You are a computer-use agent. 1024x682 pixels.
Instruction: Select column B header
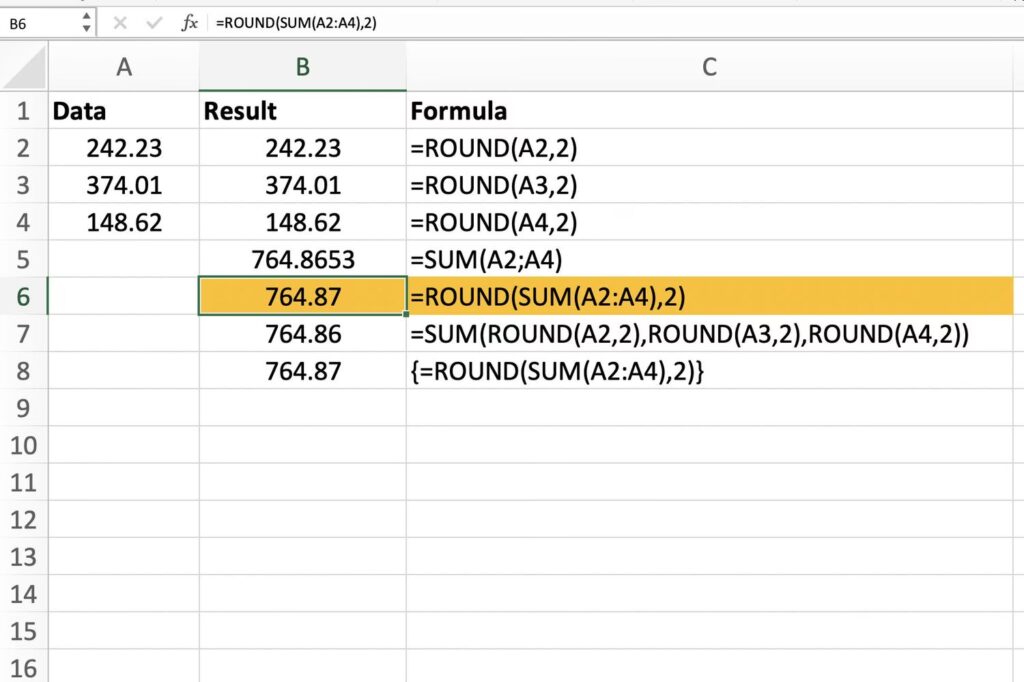point(302,67)
